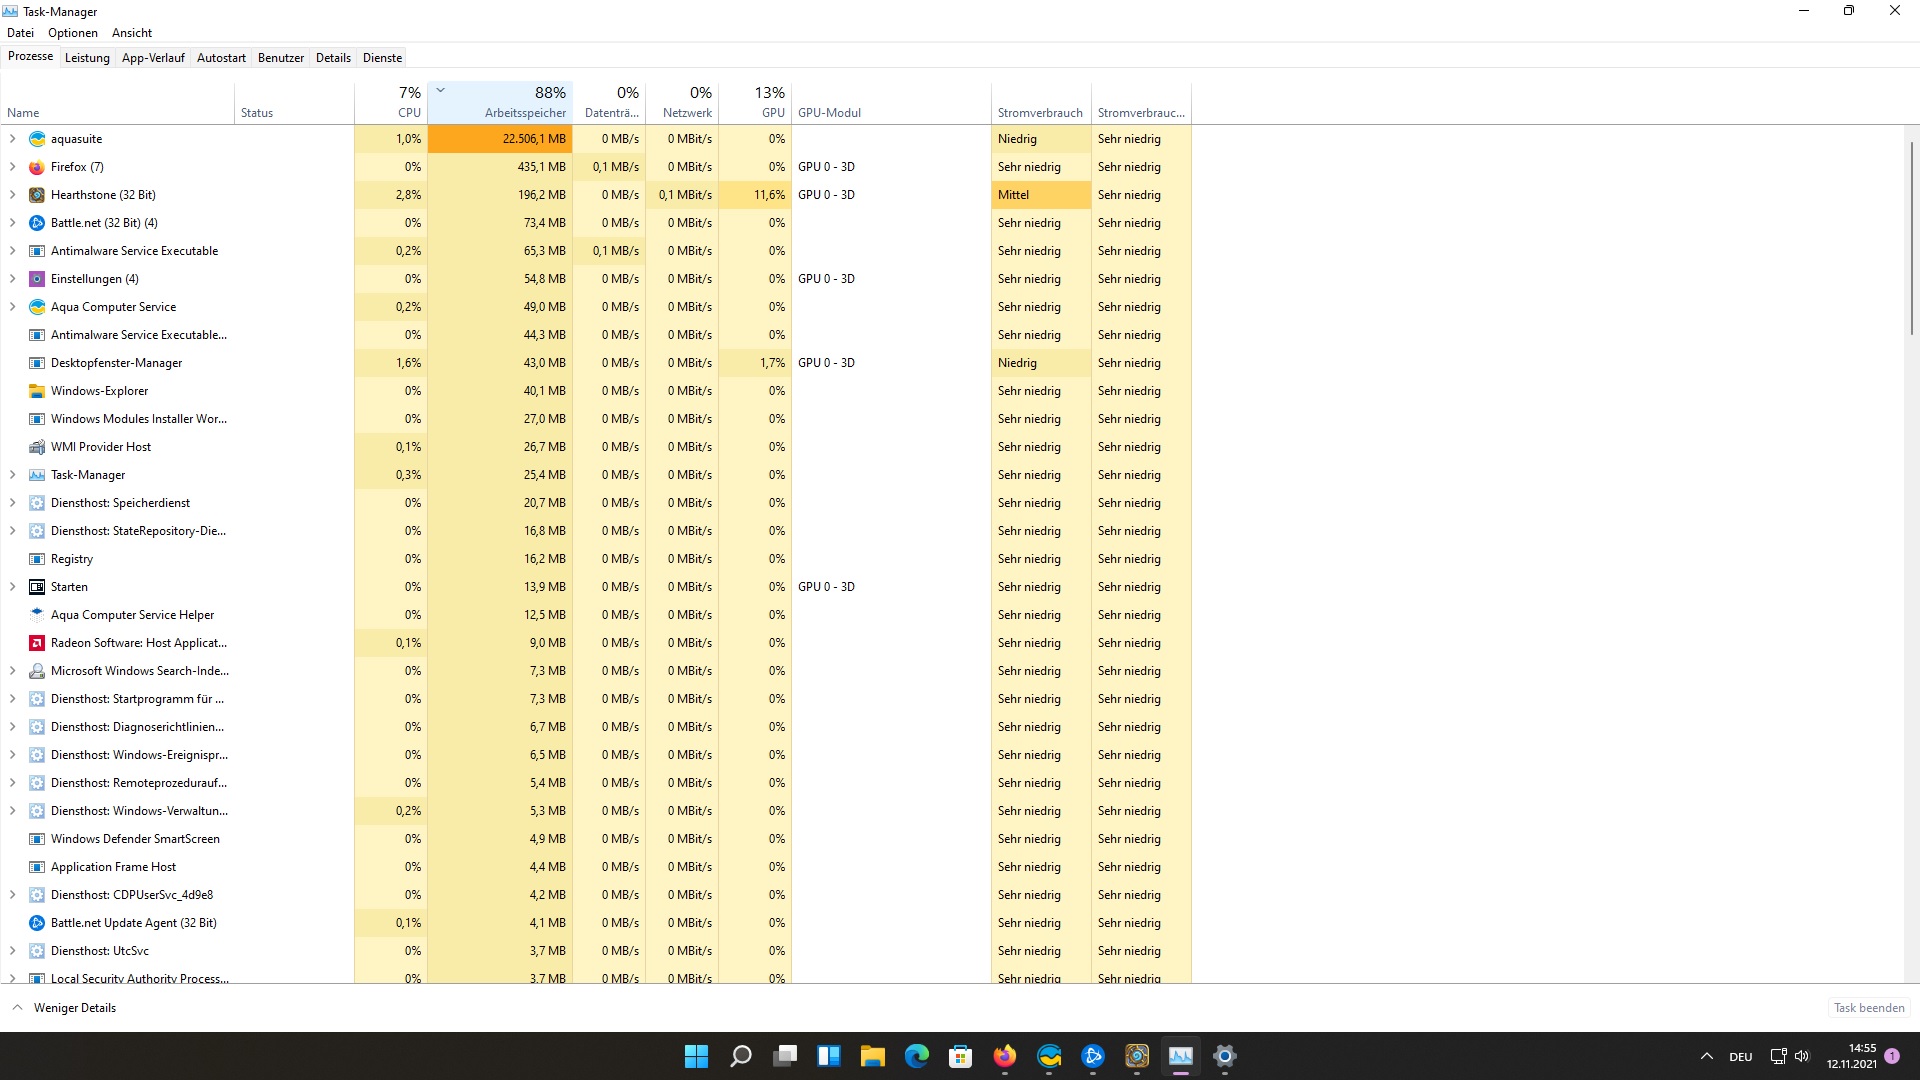Image resolution: width=1920 pixels, height=1080 pixels.
Task: Click the Firefox process icon in the list
Action: click(37, 167)
